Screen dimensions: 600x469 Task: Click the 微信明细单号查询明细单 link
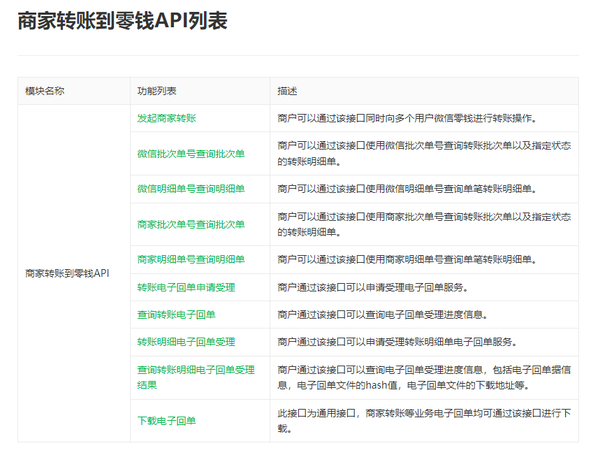click(x=191, y=189)
